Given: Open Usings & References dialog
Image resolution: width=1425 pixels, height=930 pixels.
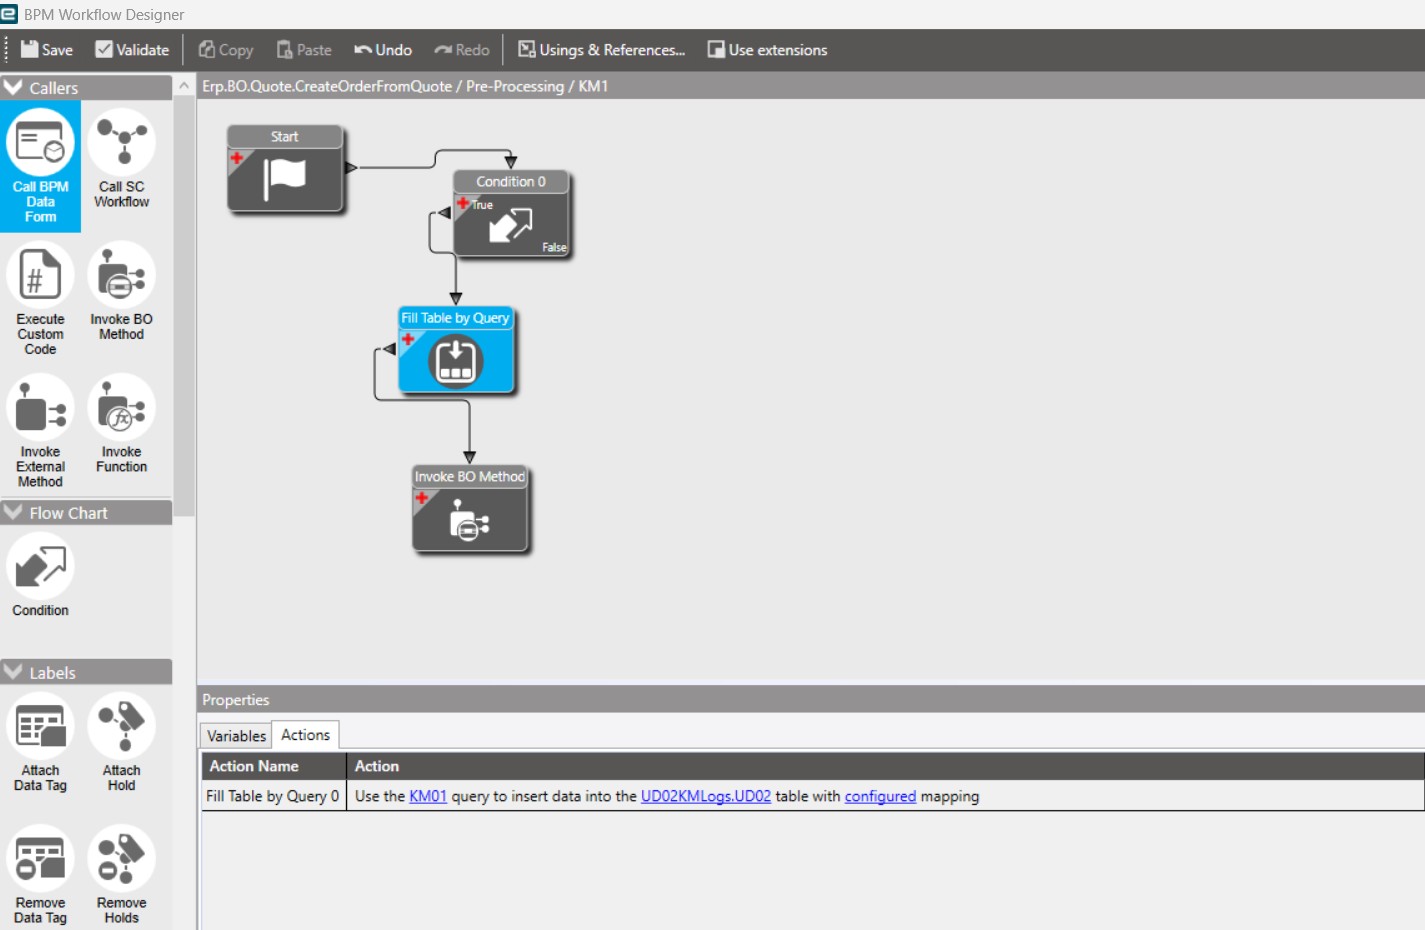Looking at the screenshot, I should (601, 50).
